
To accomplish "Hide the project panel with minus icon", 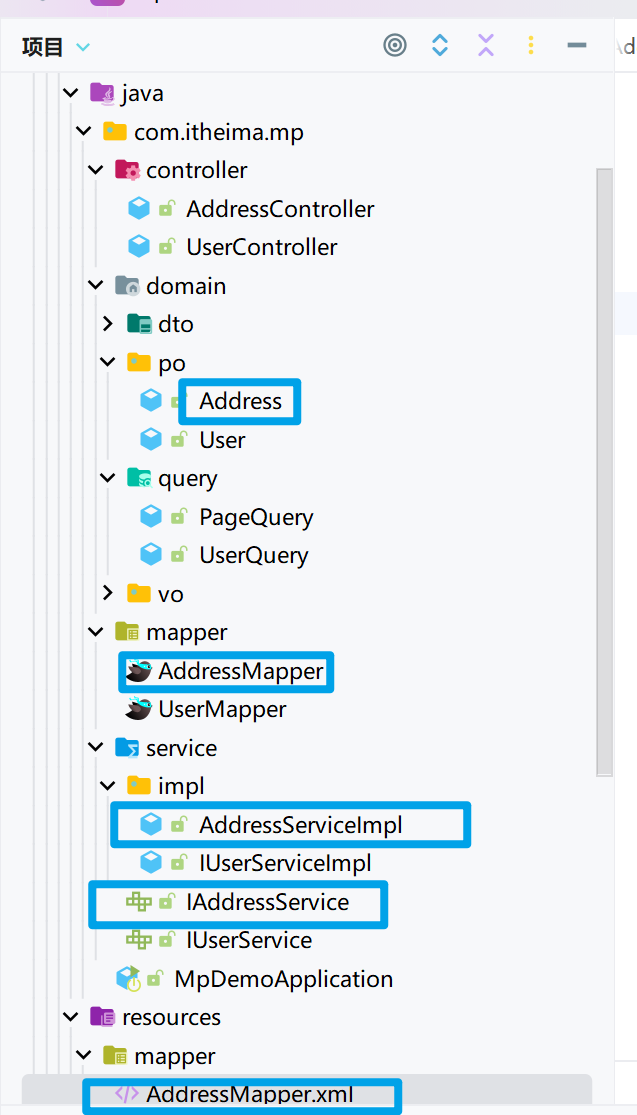I will [576, 45].
